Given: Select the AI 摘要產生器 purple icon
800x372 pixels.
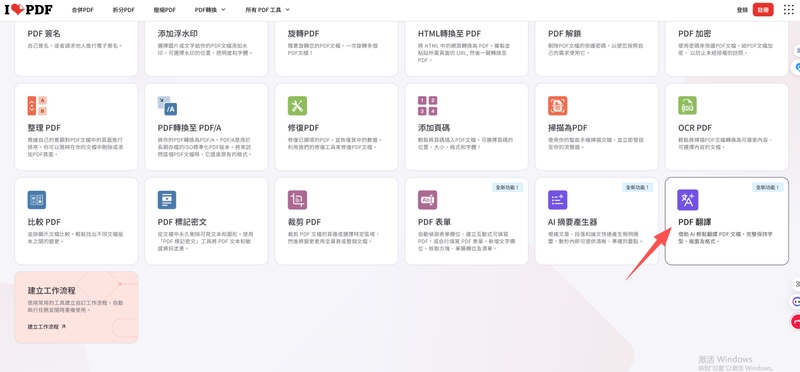Looking at the screenshot, I should coord(557,200).
